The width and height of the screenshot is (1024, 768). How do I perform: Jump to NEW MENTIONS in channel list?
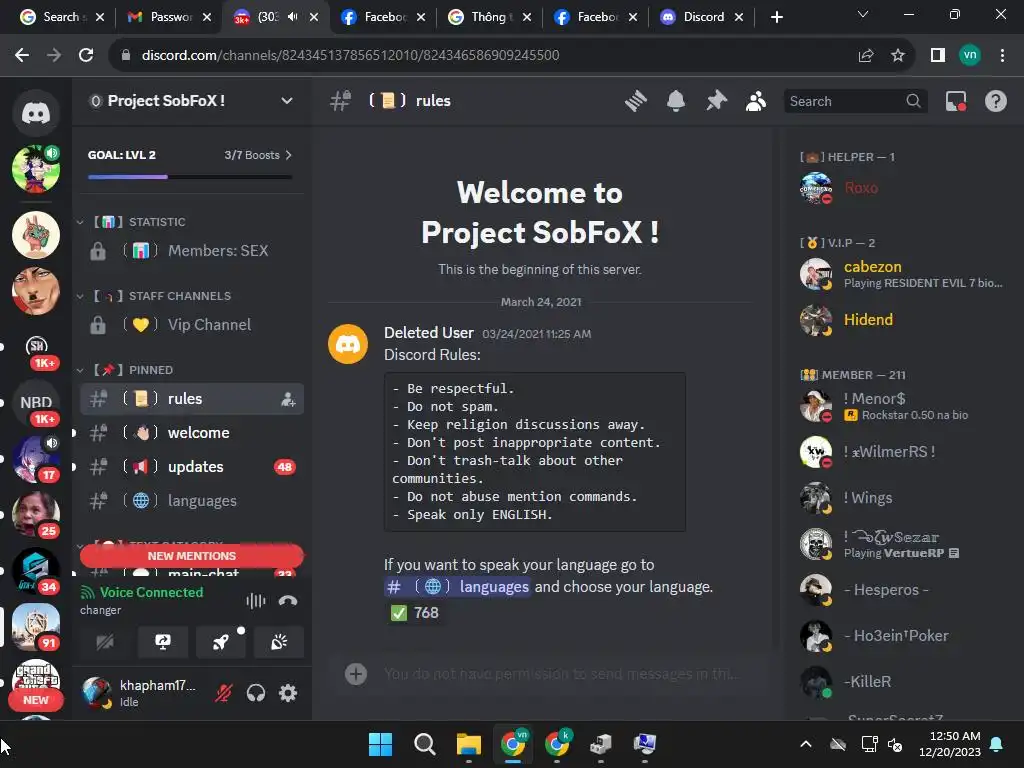point(191,556)
